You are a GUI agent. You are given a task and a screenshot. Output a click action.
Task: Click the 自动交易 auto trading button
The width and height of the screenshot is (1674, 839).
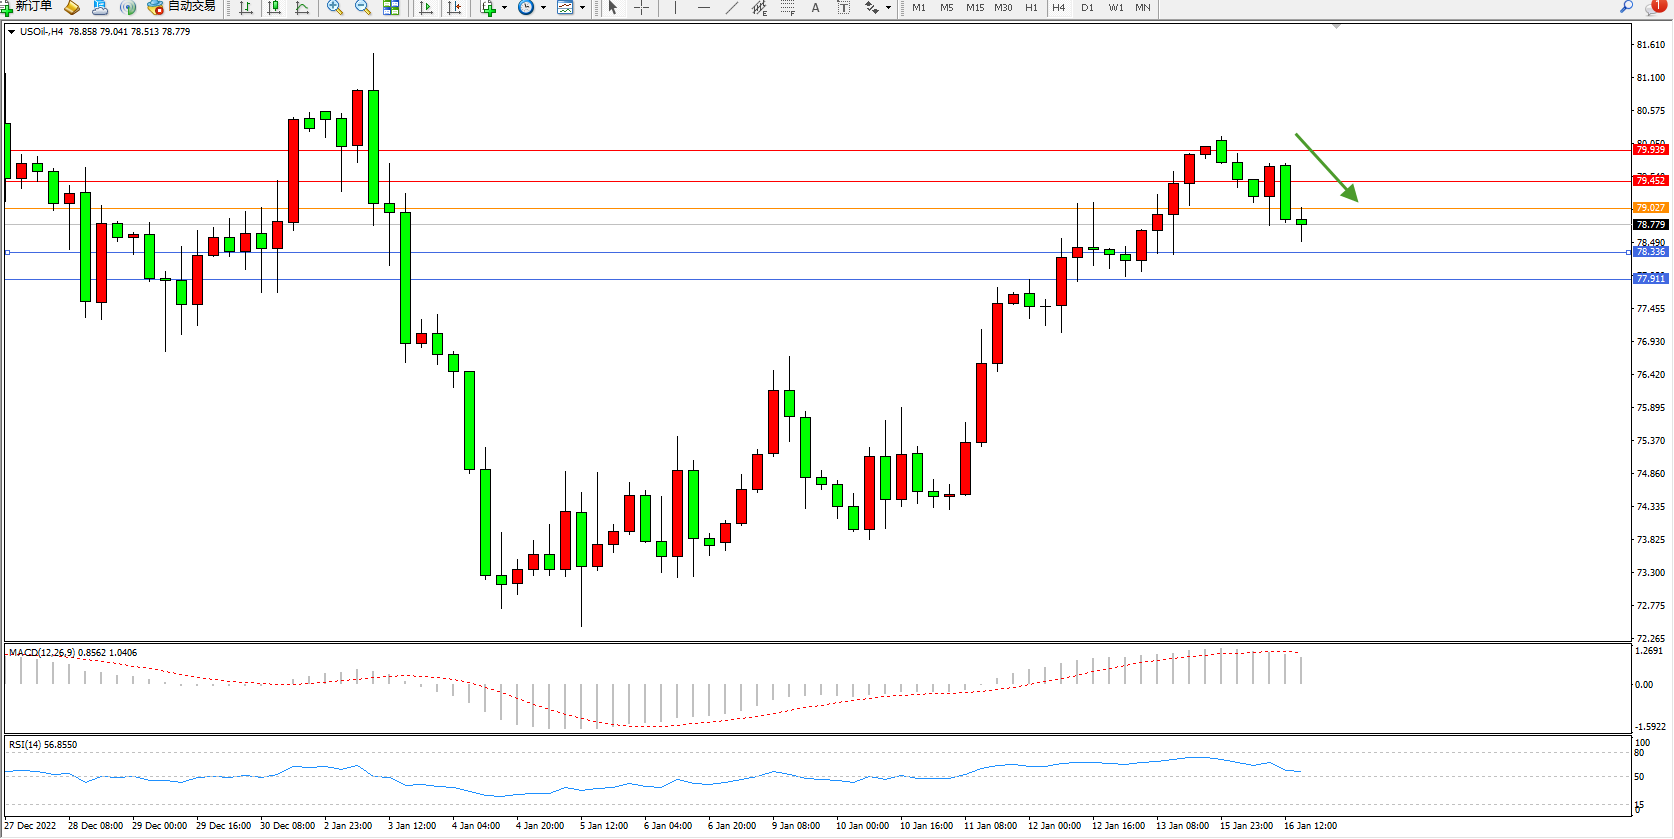tap(181, 7)
